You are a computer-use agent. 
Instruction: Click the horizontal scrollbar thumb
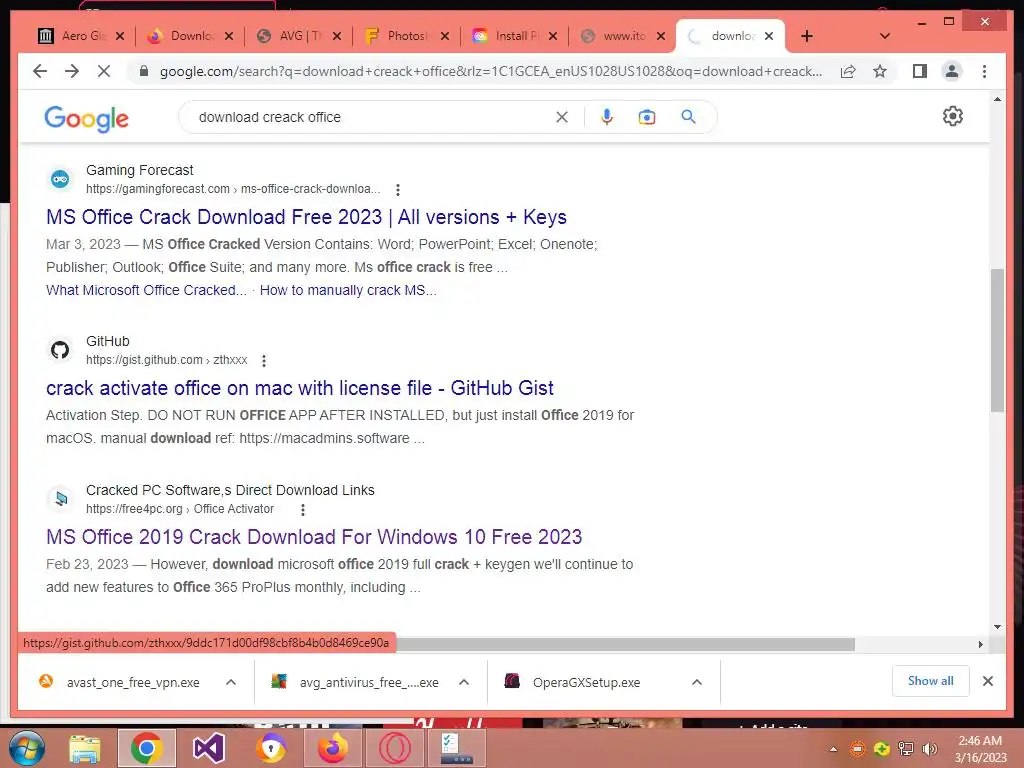click(625, 645)
